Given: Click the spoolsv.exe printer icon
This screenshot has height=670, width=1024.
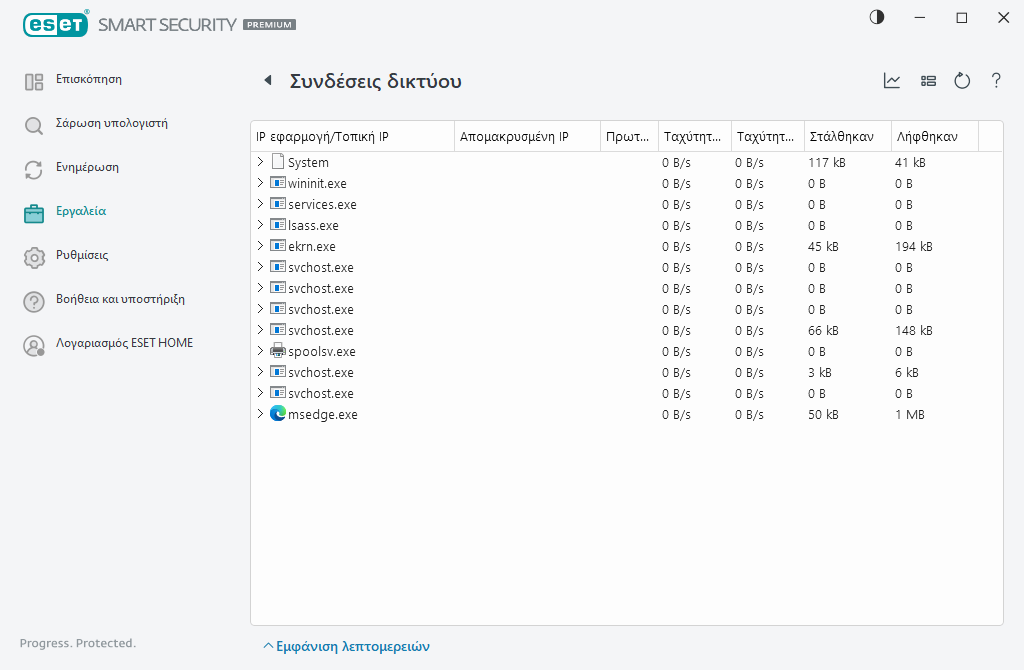Looking at the screenshot, I should click(x=278, y=351).
